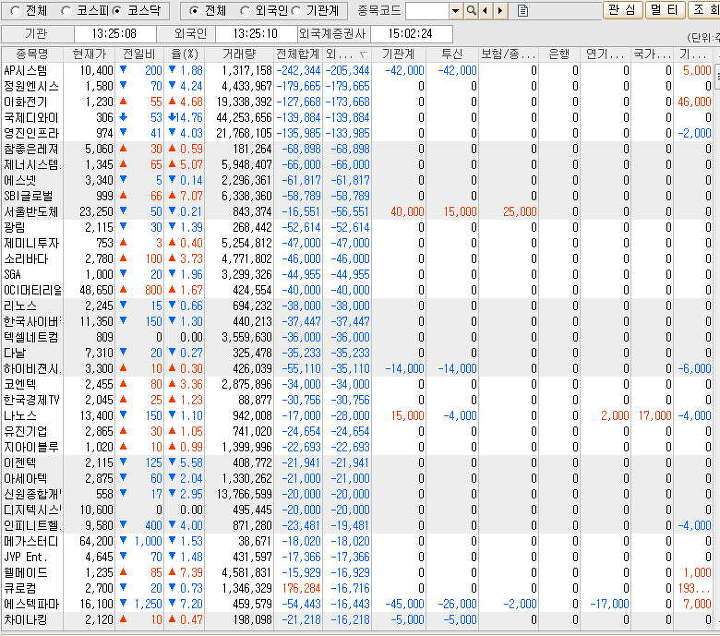Sort by 연기... column header

pyautogui.click(x=605, y=54)
